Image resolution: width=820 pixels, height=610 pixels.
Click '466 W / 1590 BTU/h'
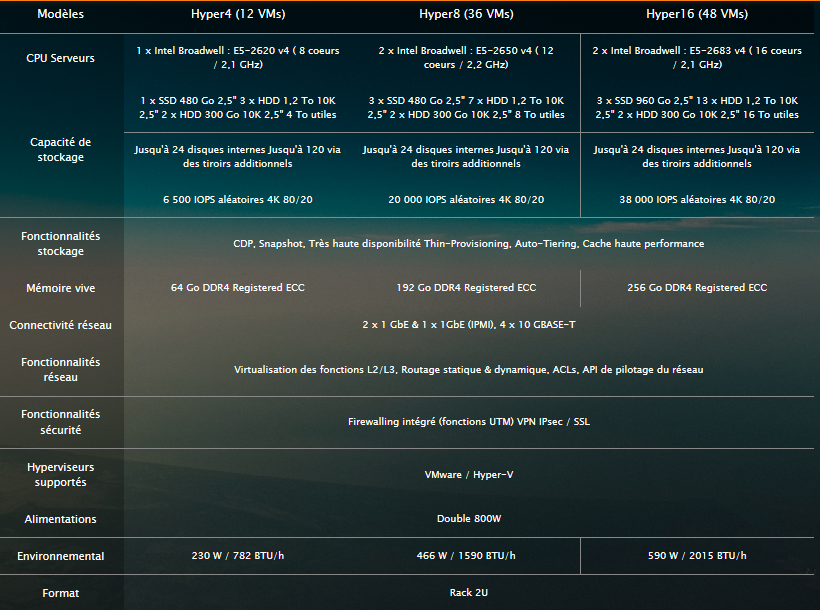[x=466, y=556]
